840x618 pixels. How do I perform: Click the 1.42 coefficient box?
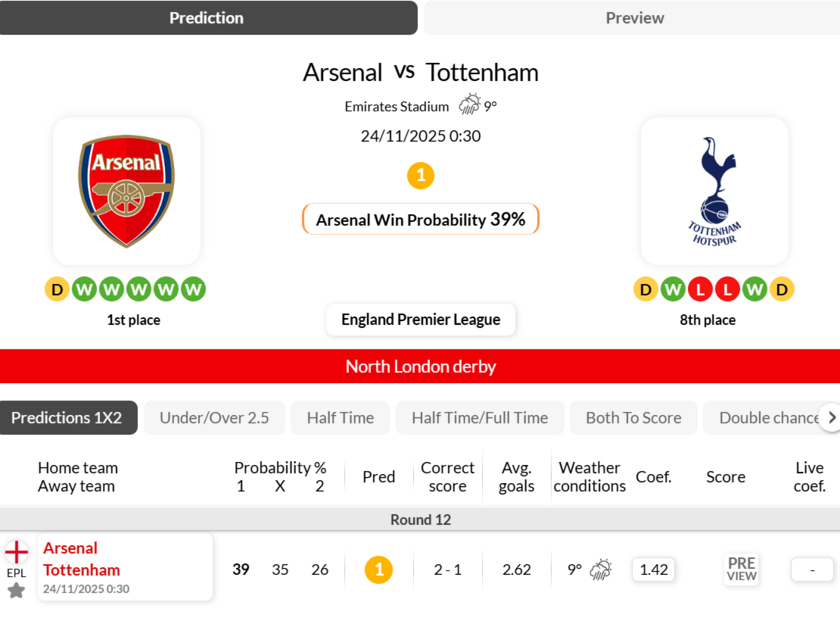point(653,570)
